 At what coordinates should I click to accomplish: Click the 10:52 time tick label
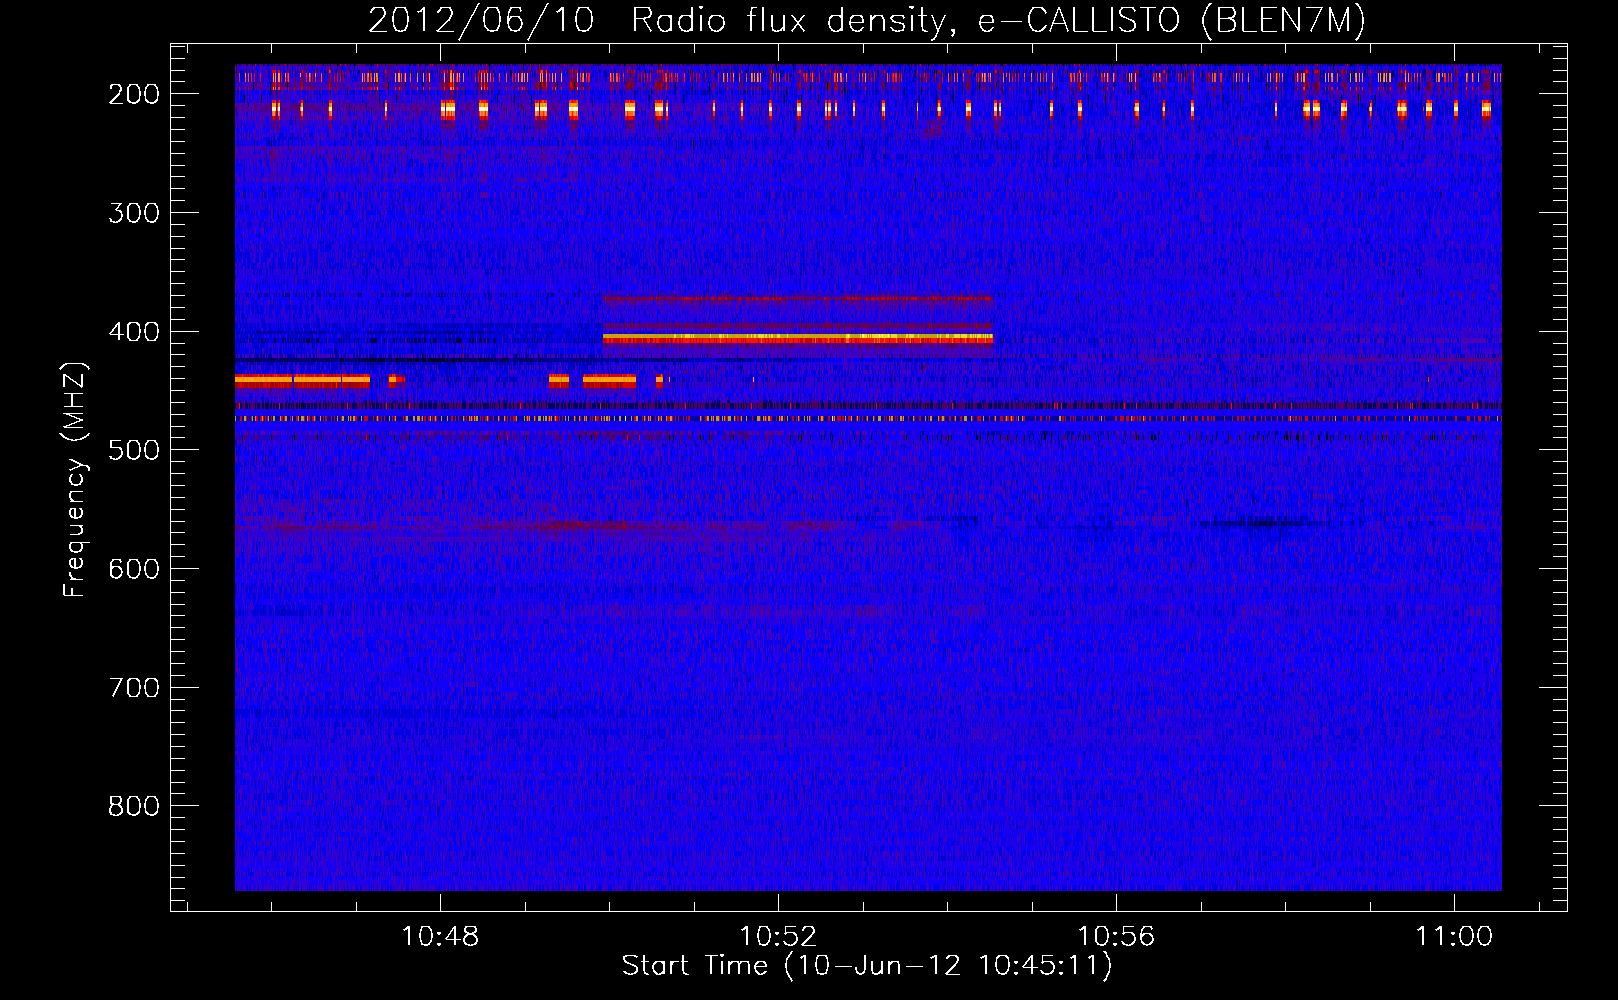tap(778, 936)
